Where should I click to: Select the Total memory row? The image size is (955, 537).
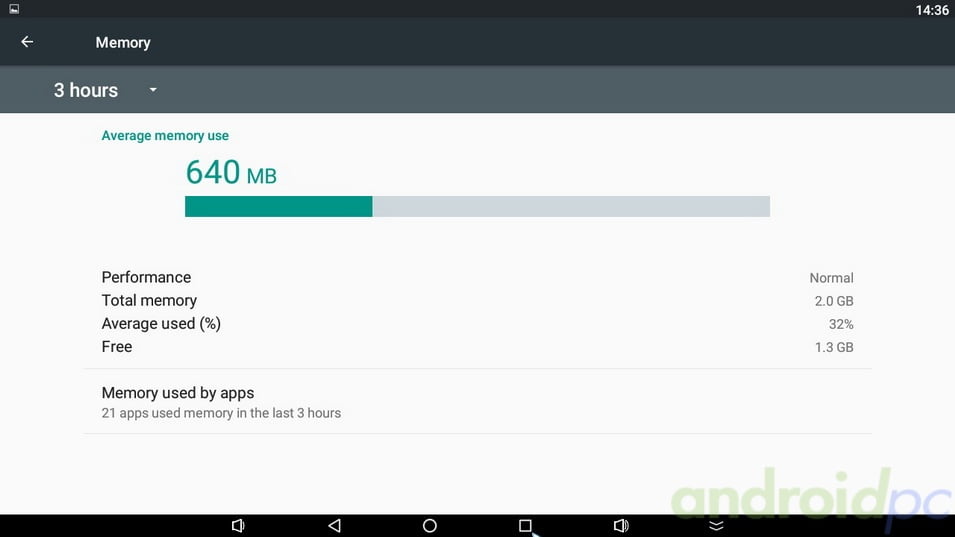pos(478,301)
